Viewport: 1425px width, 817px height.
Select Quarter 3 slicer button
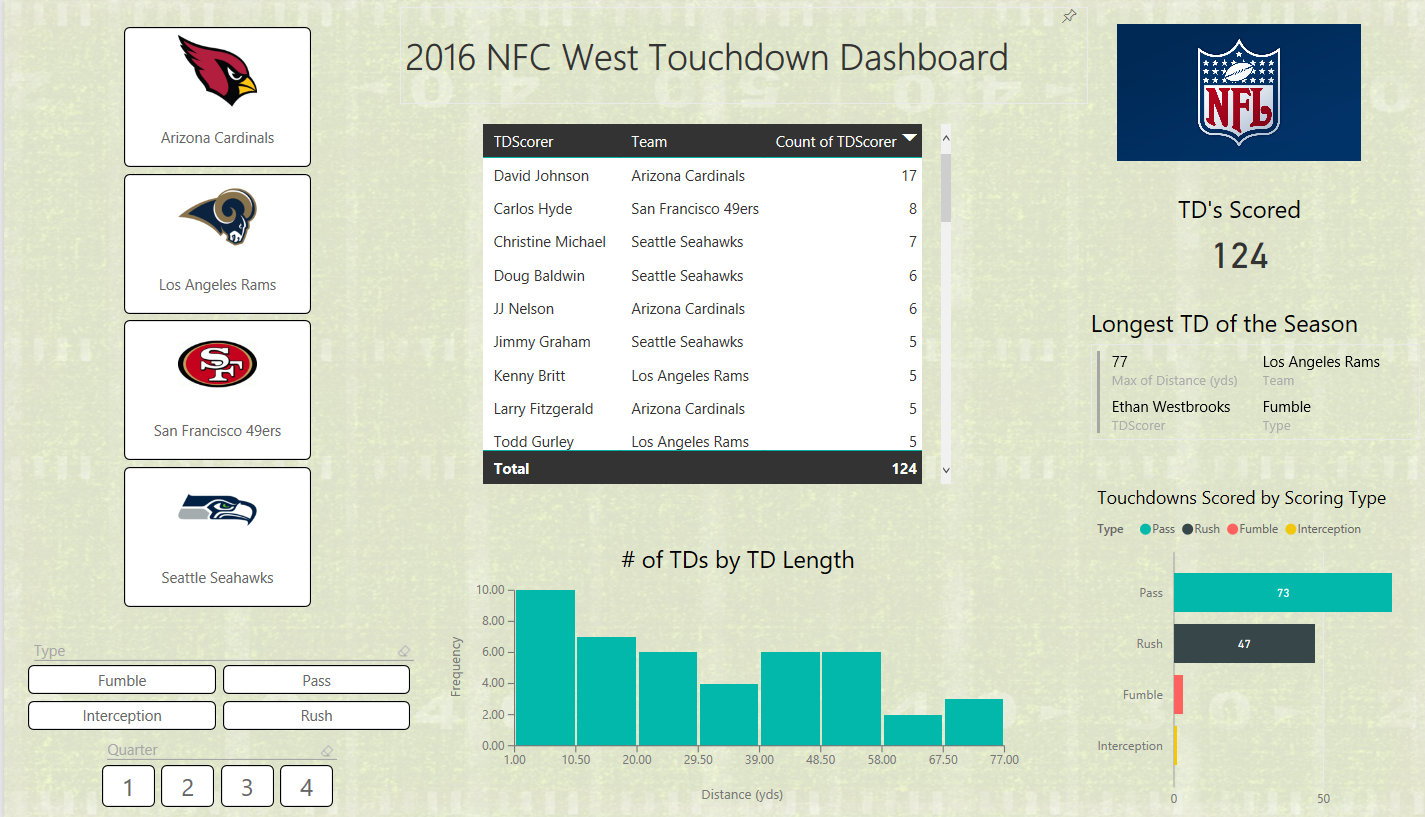247,786
